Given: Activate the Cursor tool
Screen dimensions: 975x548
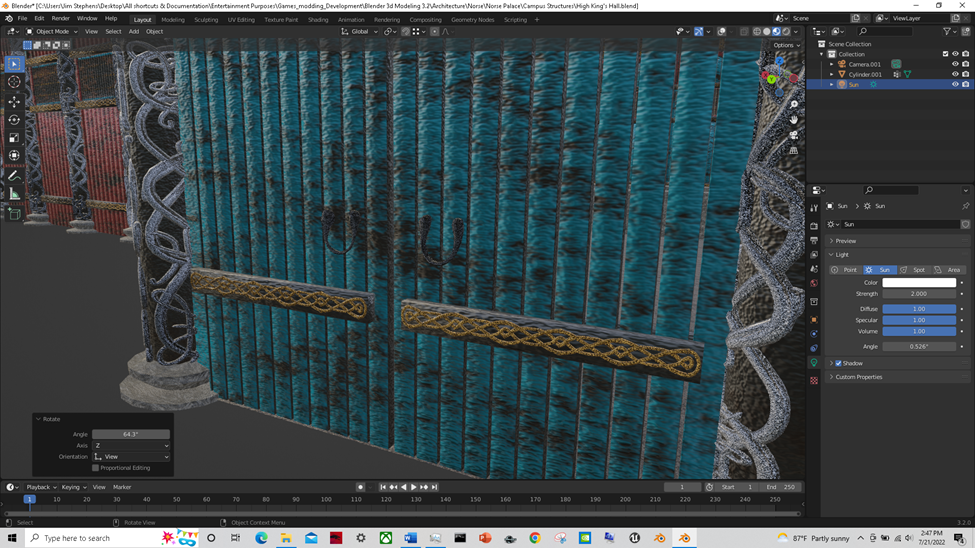Looking at the screenshot, I should 14,82.
